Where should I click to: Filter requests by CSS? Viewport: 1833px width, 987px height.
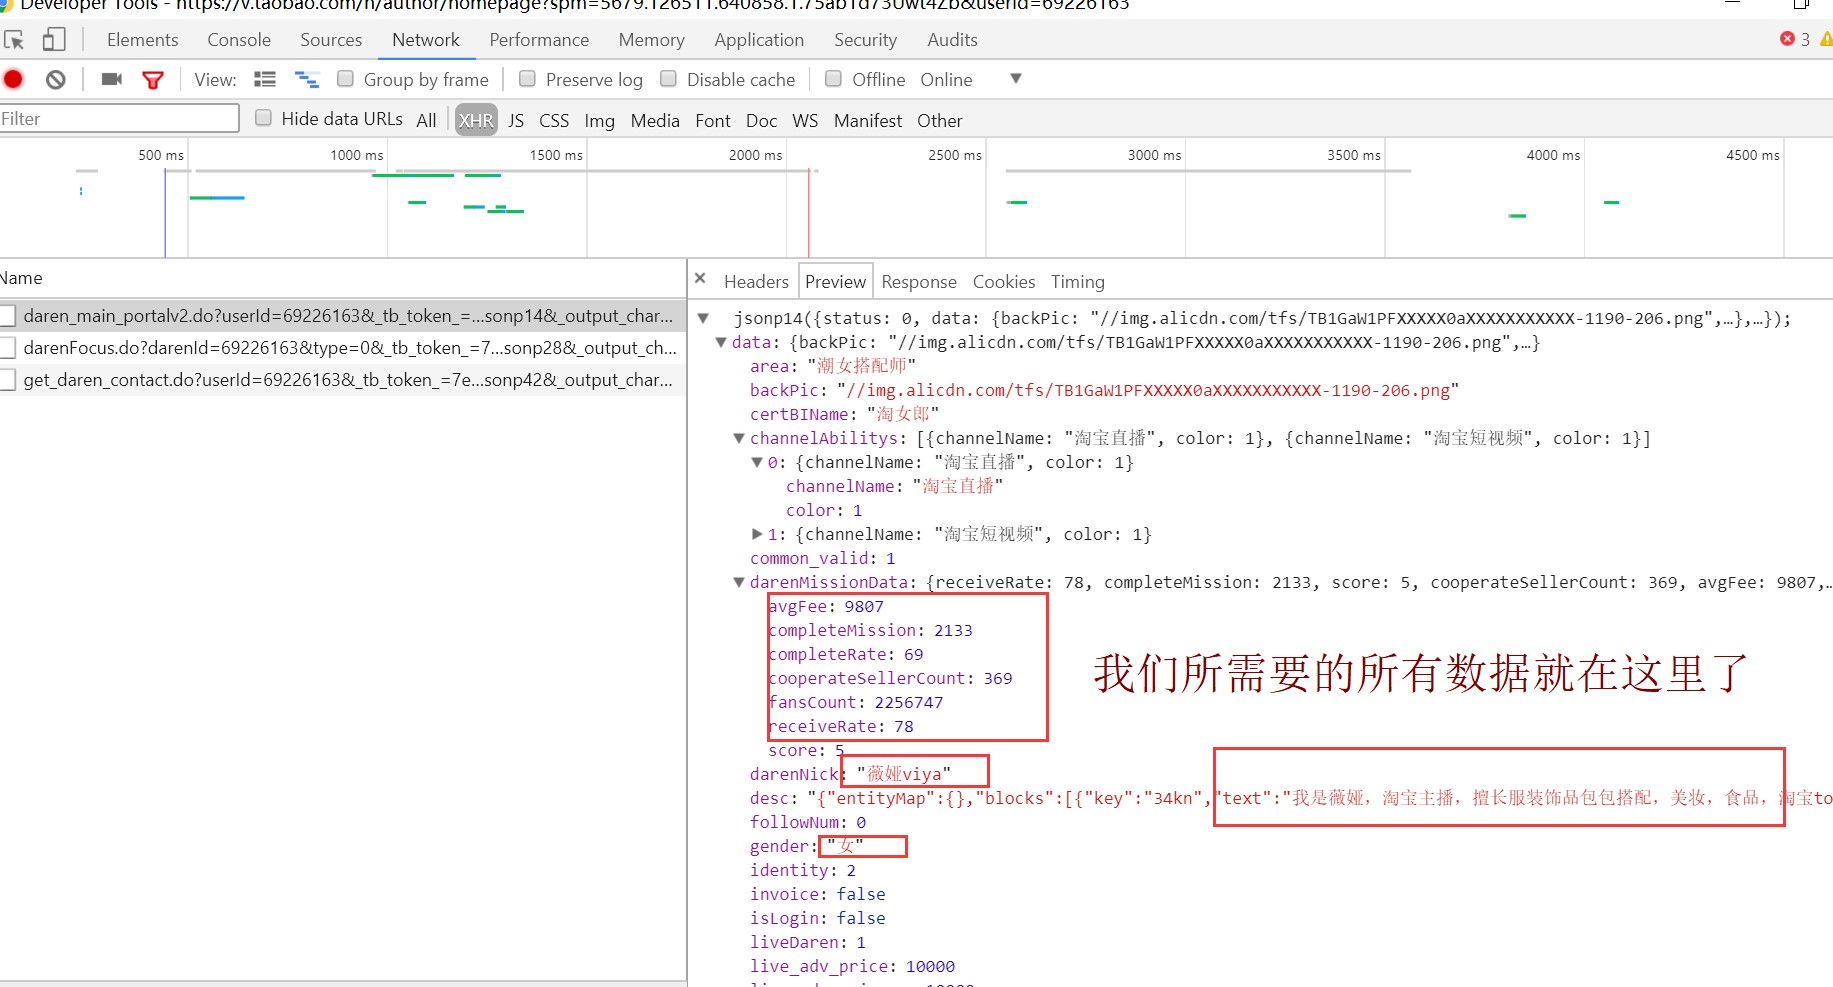coord(554,120)
